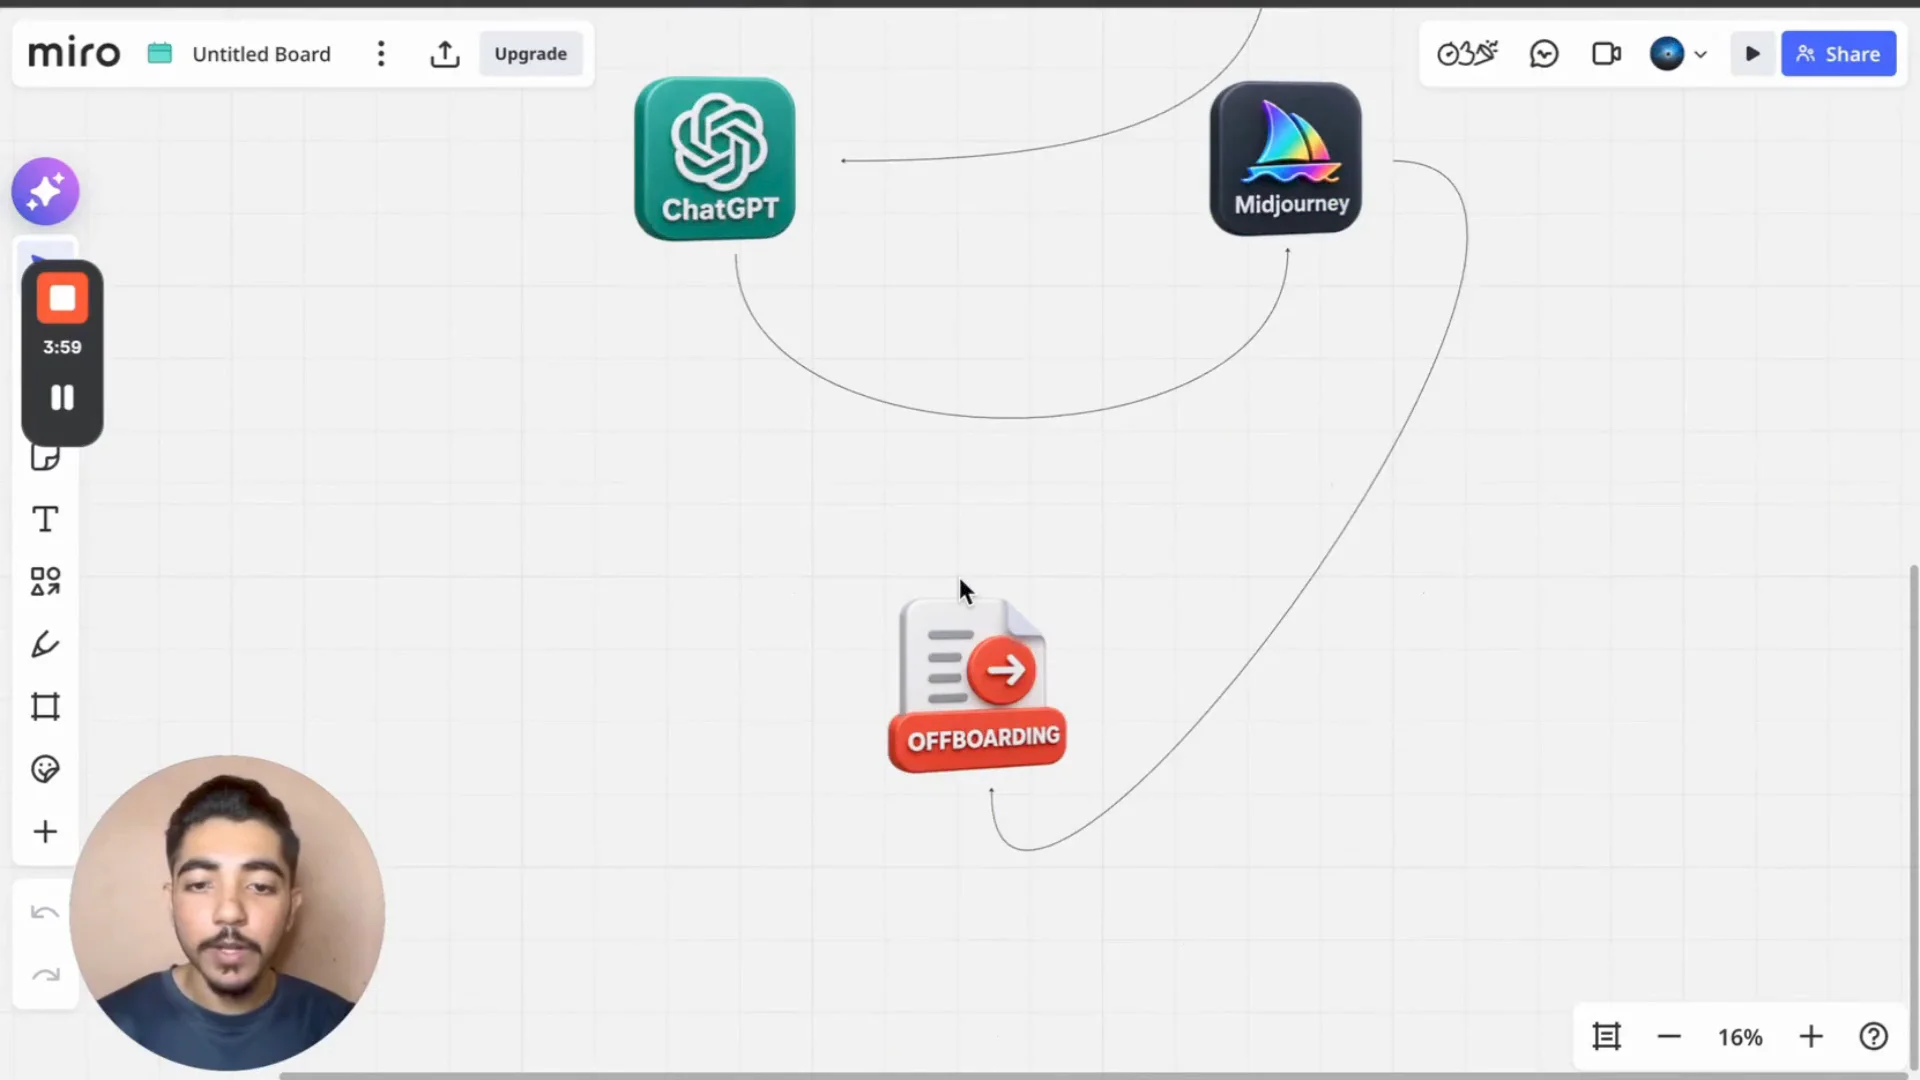The height and width of the screenshot is (1080, 1920).
Task: Pause the screen recording
Action: click(x=62, y=397)
